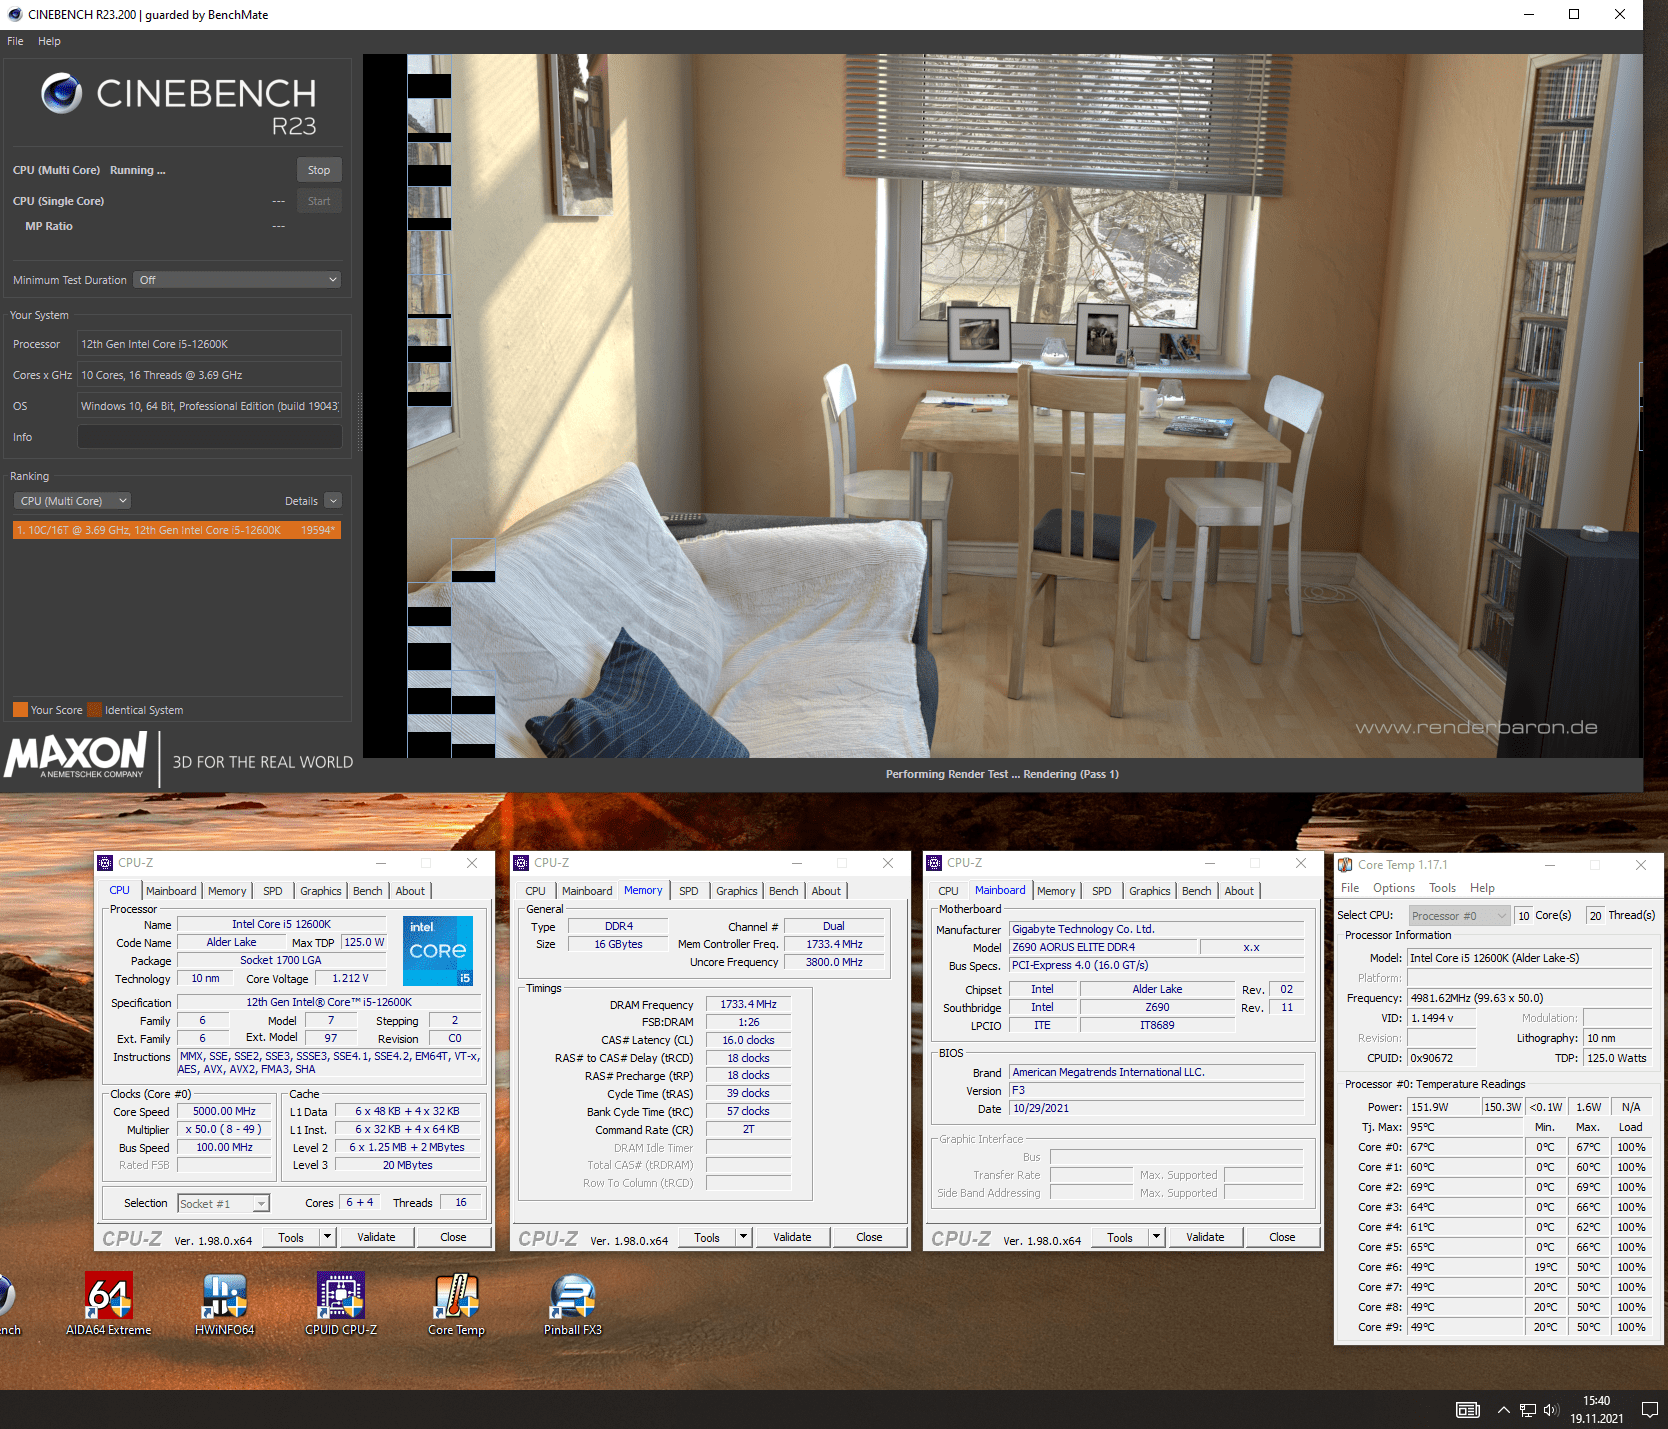Expand the ranking Details arrow
1668x1429 pixels.
[333, 501]
